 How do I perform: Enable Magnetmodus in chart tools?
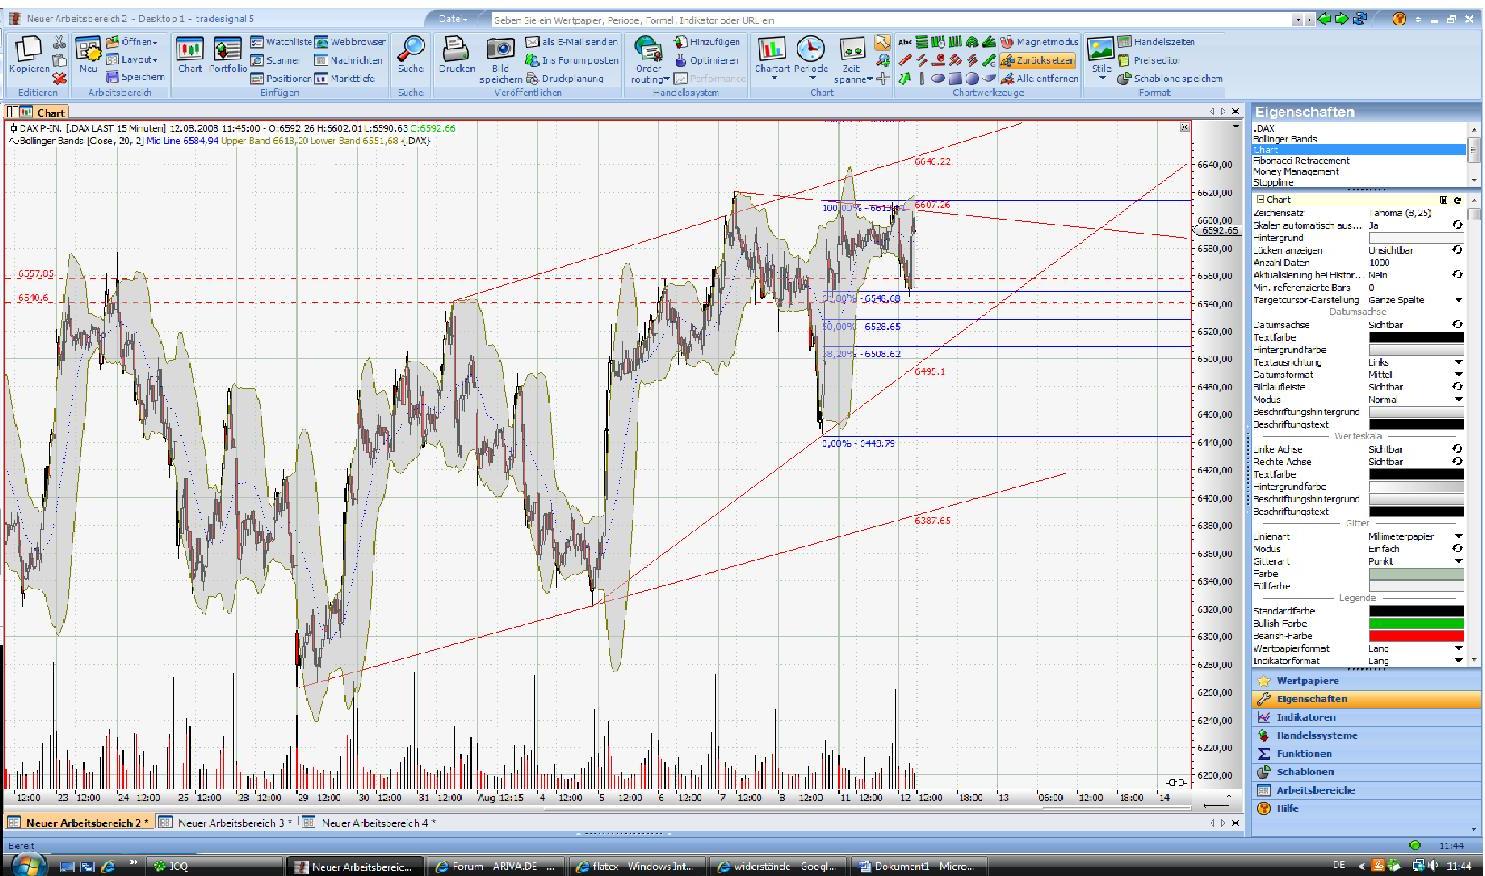click(x=1040, y=42)
